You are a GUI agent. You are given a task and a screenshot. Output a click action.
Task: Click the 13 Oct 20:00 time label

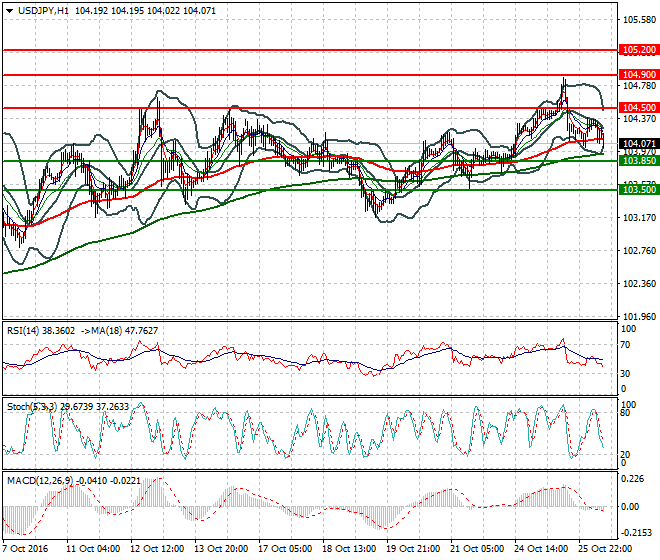tap(221, 549)
